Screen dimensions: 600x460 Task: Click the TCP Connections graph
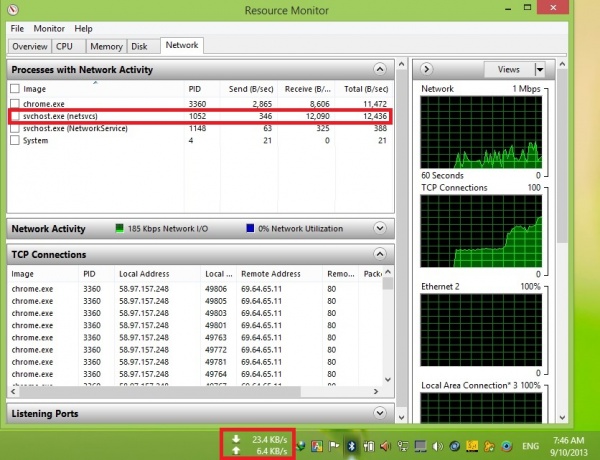[x=481, y=231]
